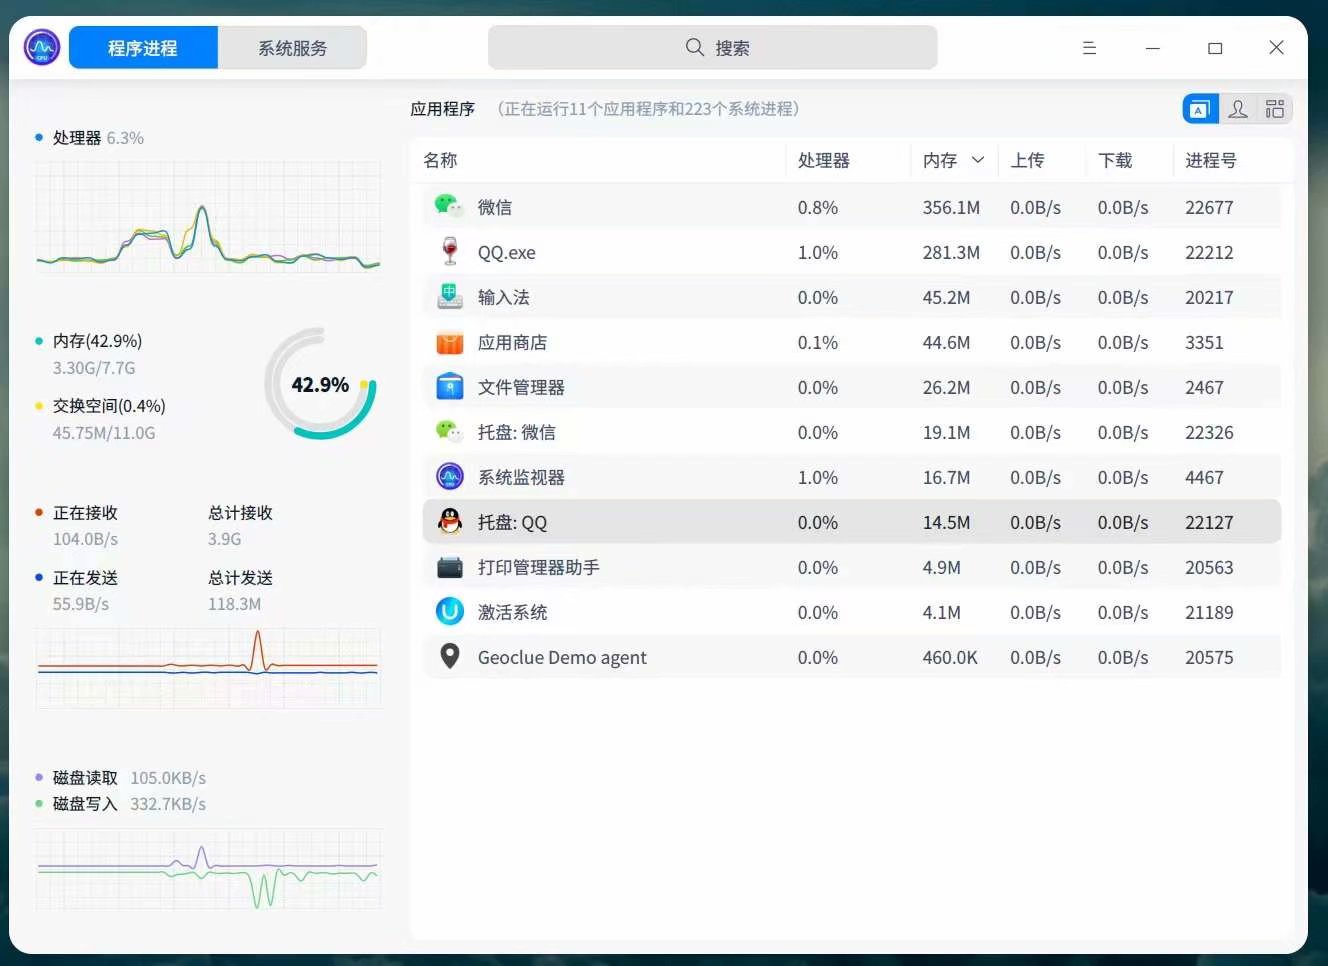Click Geoclue Demo agent process name

[562, 657]
